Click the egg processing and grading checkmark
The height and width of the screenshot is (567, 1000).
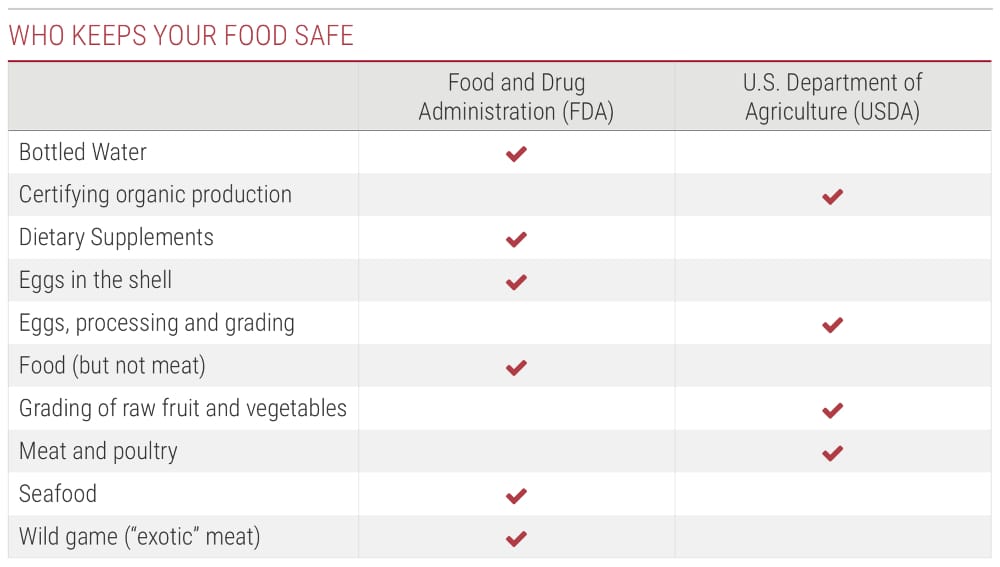(x=832, y=324)
